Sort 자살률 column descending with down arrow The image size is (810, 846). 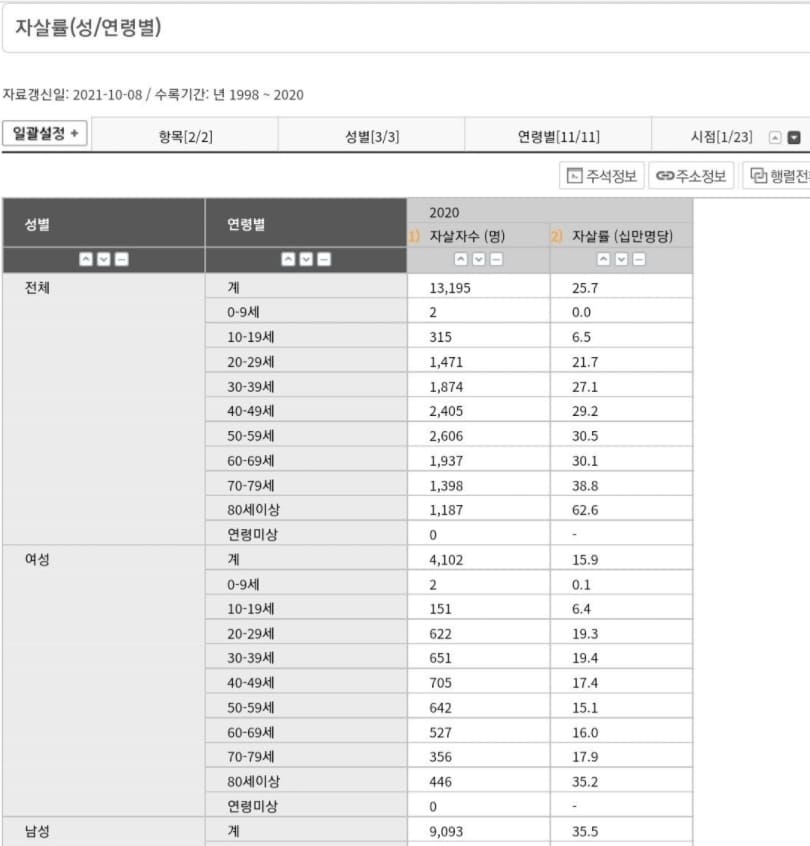coord(622,260)
